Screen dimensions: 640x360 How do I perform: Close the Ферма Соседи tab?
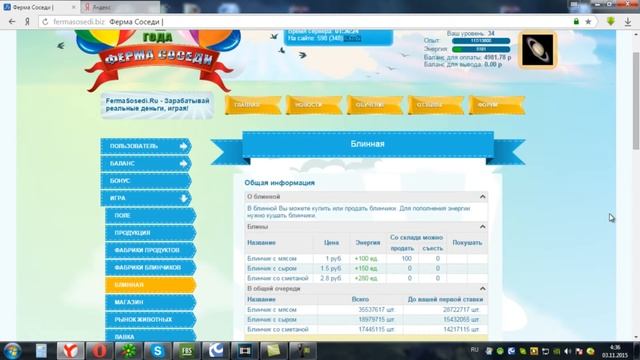(73, 7)
